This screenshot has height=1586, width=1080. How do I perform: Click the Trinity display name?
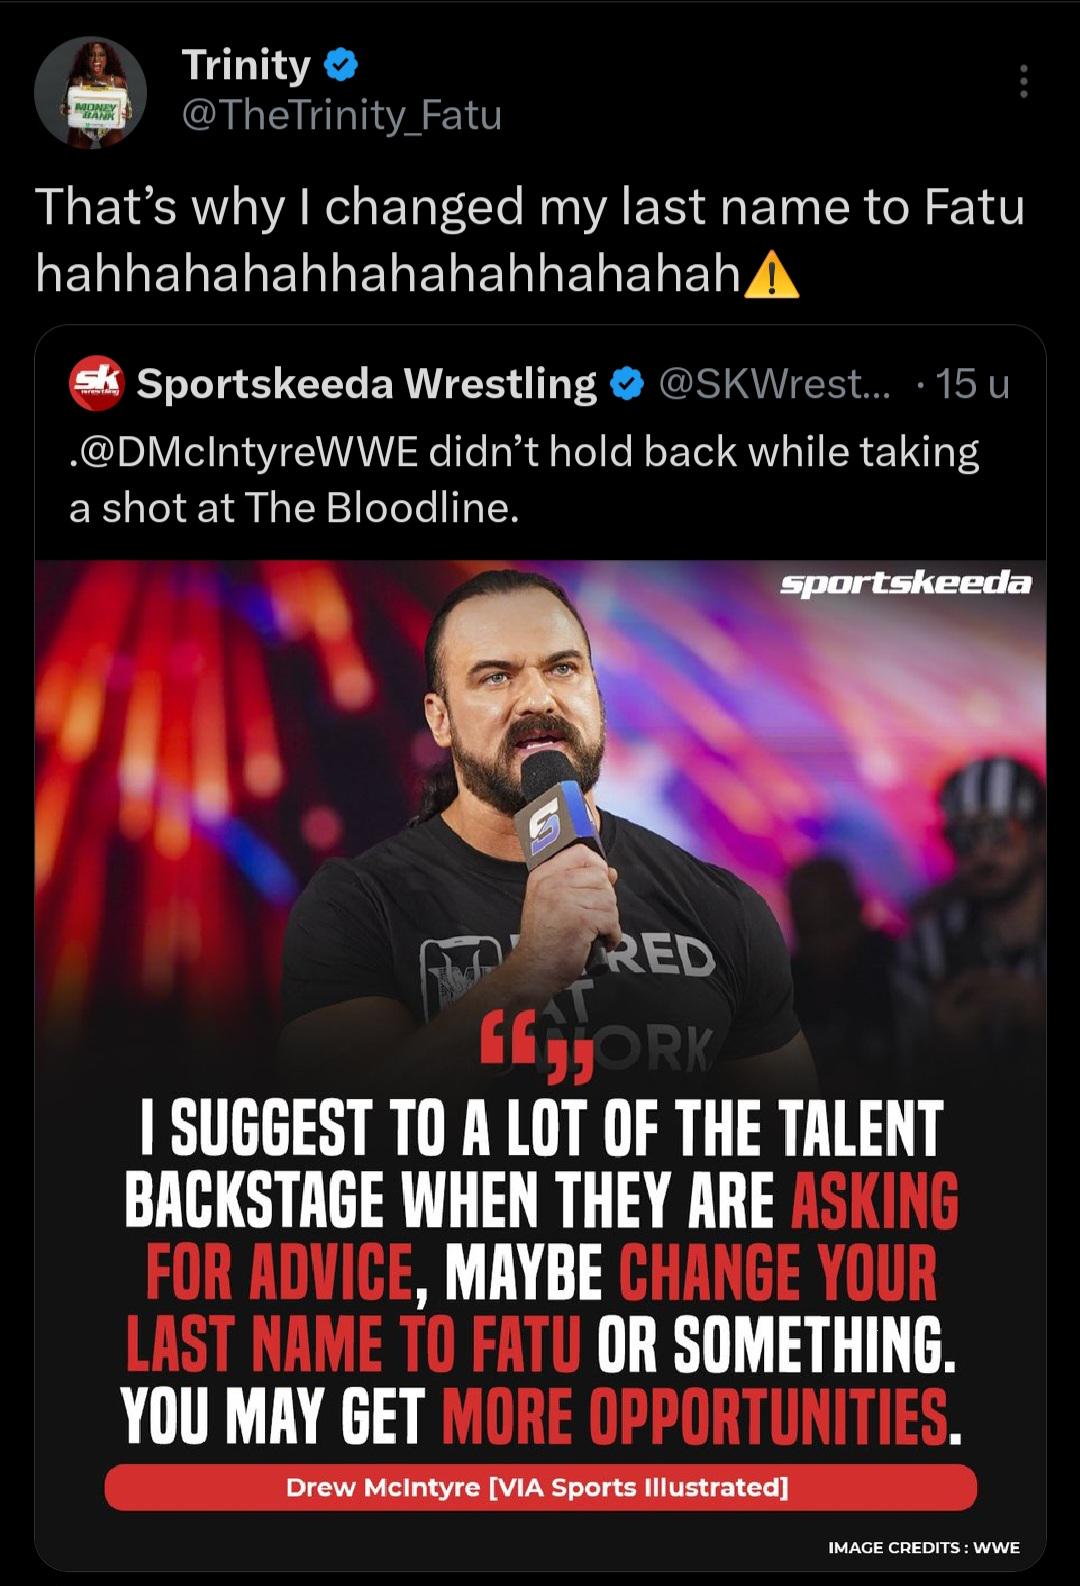246,65
